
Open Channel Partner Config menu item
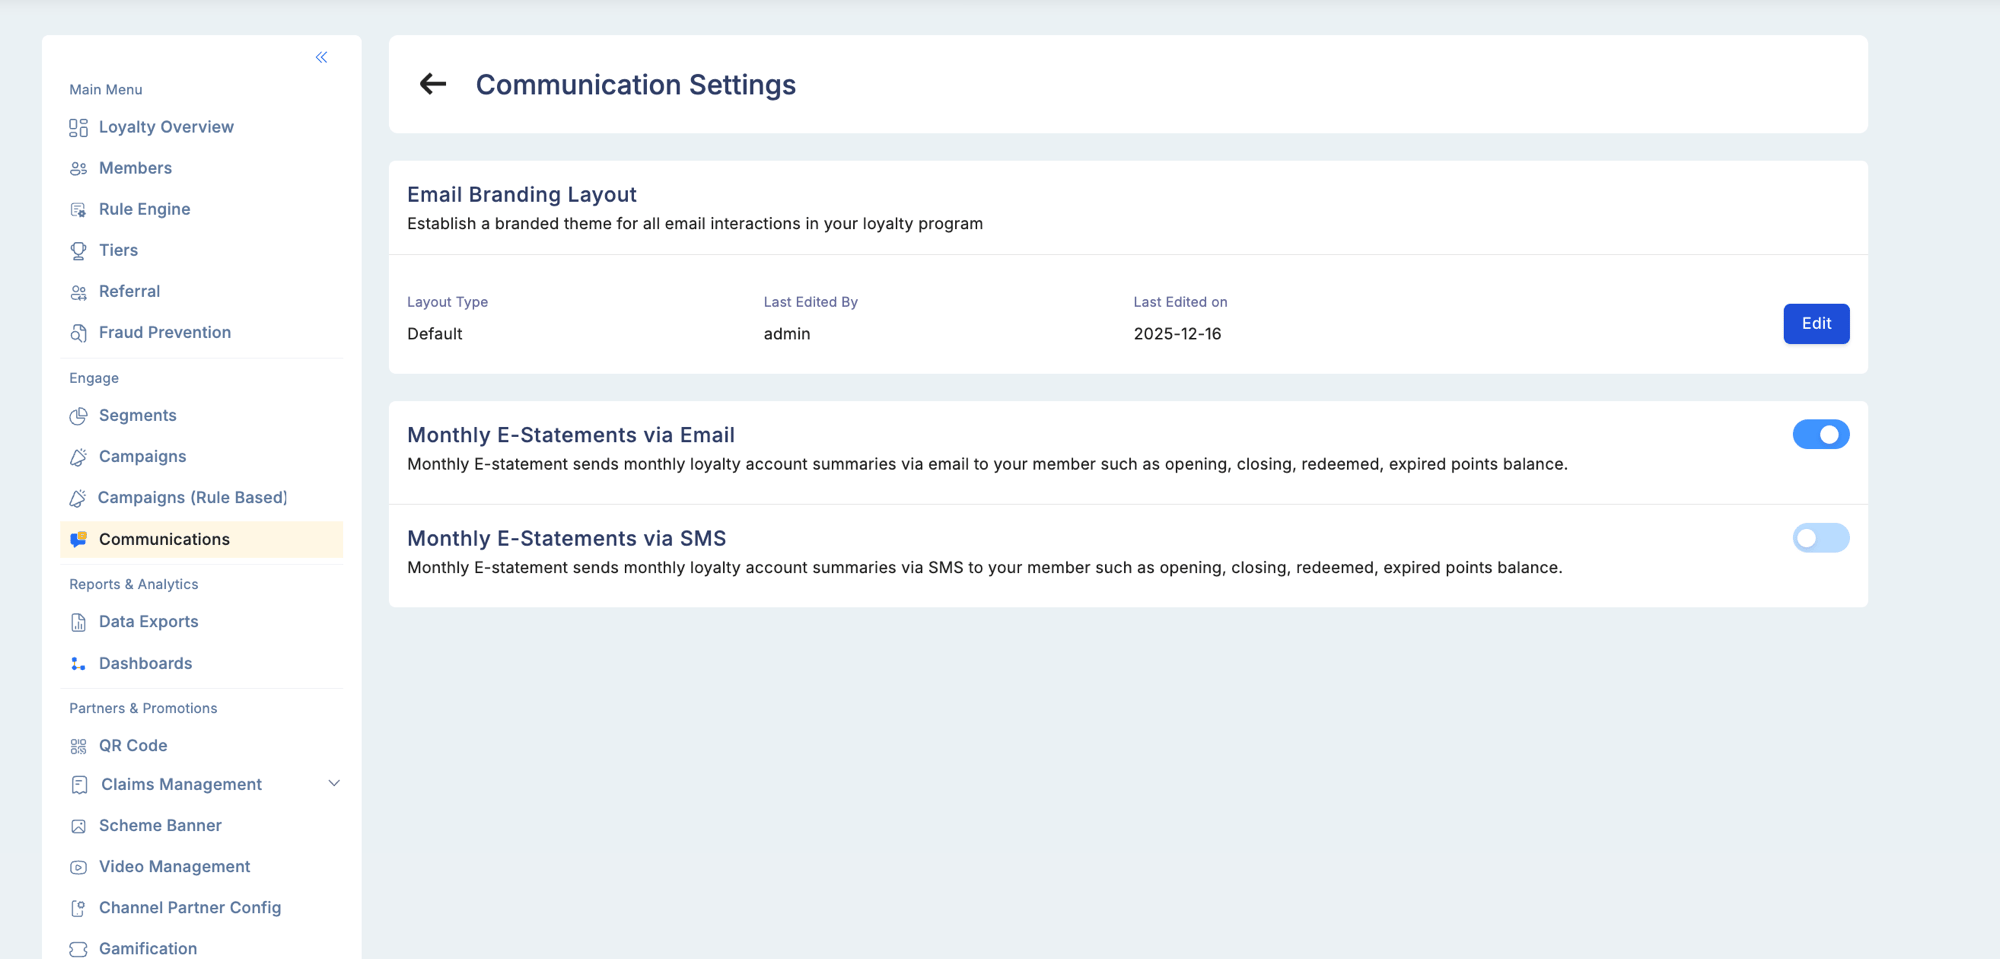point(201,907)
